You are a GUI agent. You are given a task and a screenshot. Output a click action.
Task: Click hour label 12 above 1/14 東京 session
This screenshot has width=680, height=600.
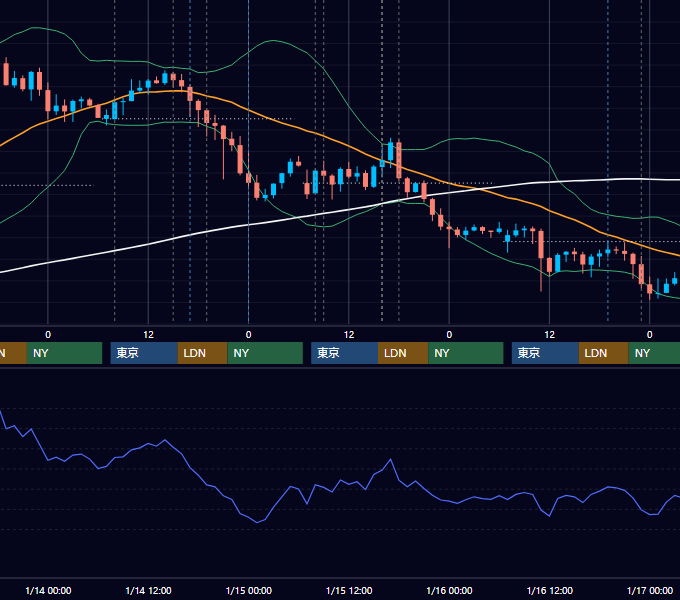coord(148,335)
